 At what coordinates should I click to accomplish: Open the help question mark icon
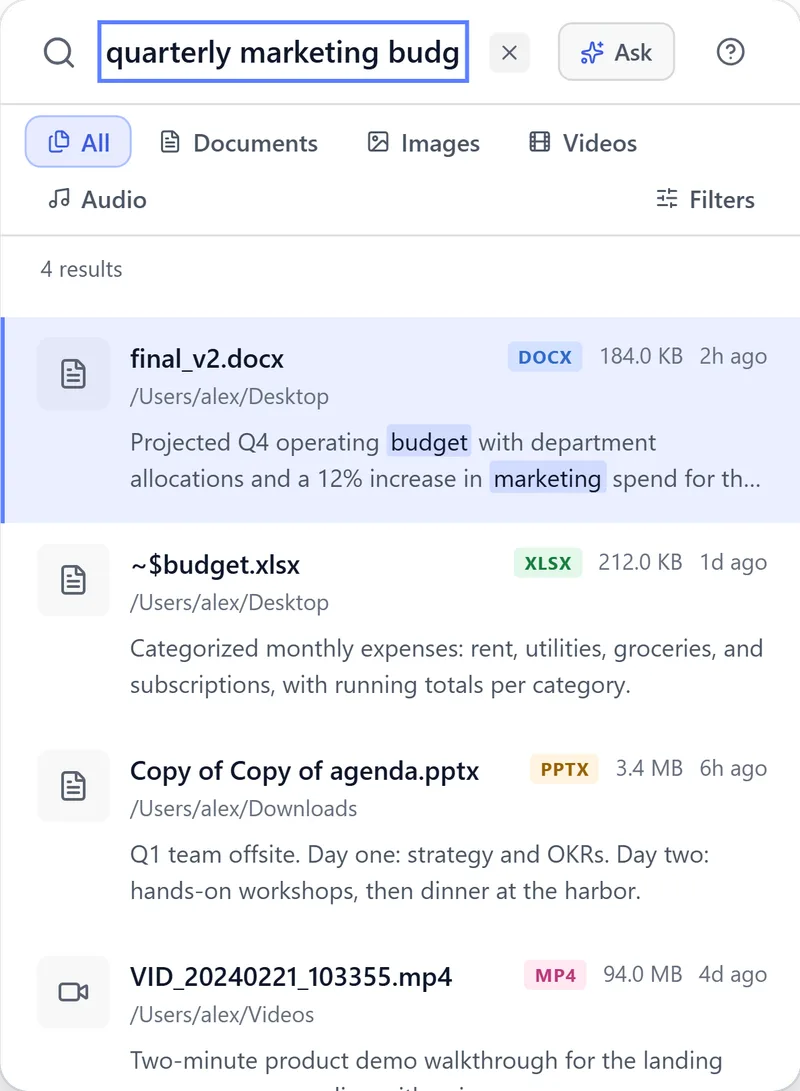tap(730, 52)
